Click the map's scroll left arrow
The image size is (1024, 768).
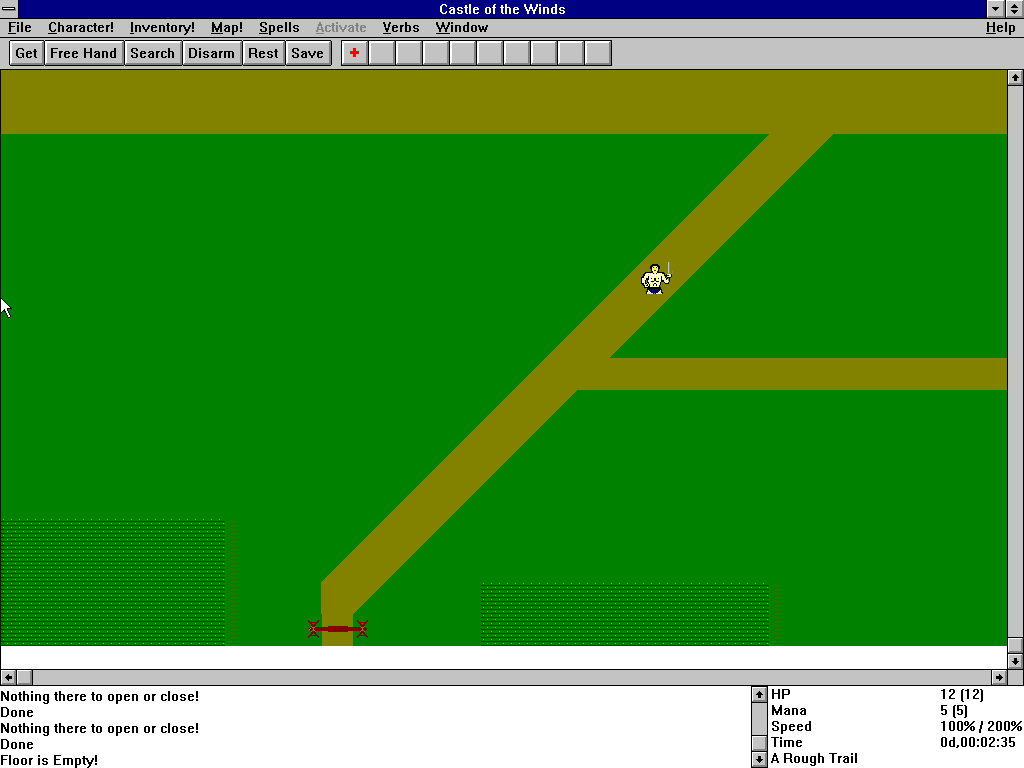[x=8, y=677]
